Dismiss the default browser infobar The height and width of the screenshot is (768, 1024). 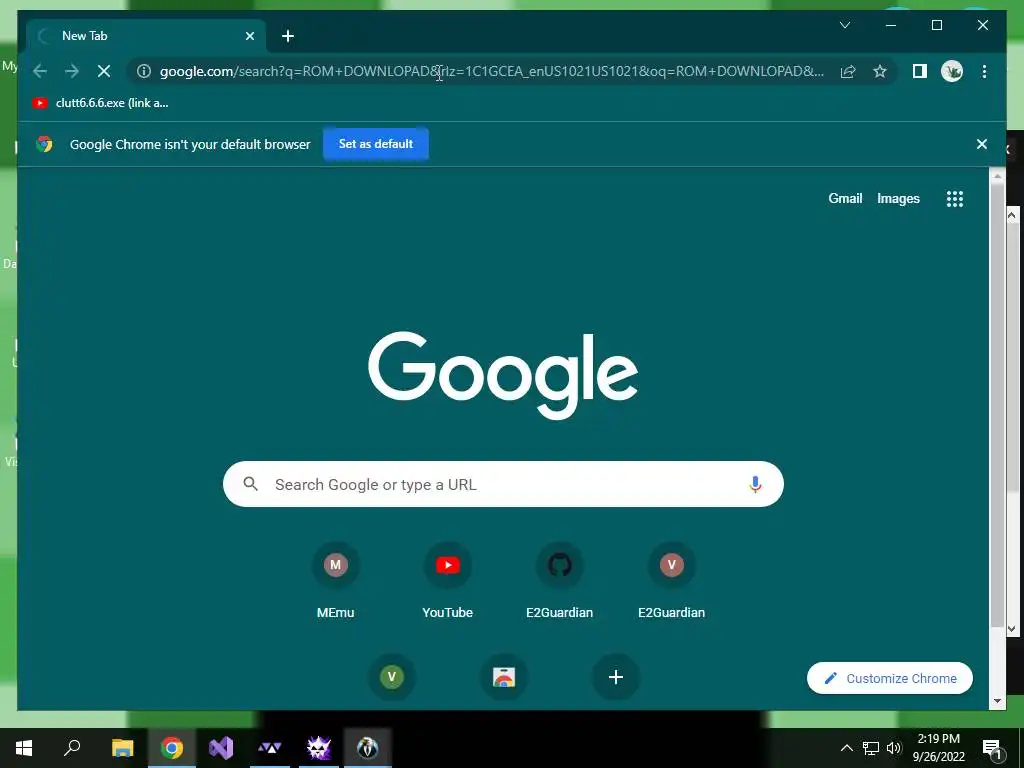(x=982, y=144)
